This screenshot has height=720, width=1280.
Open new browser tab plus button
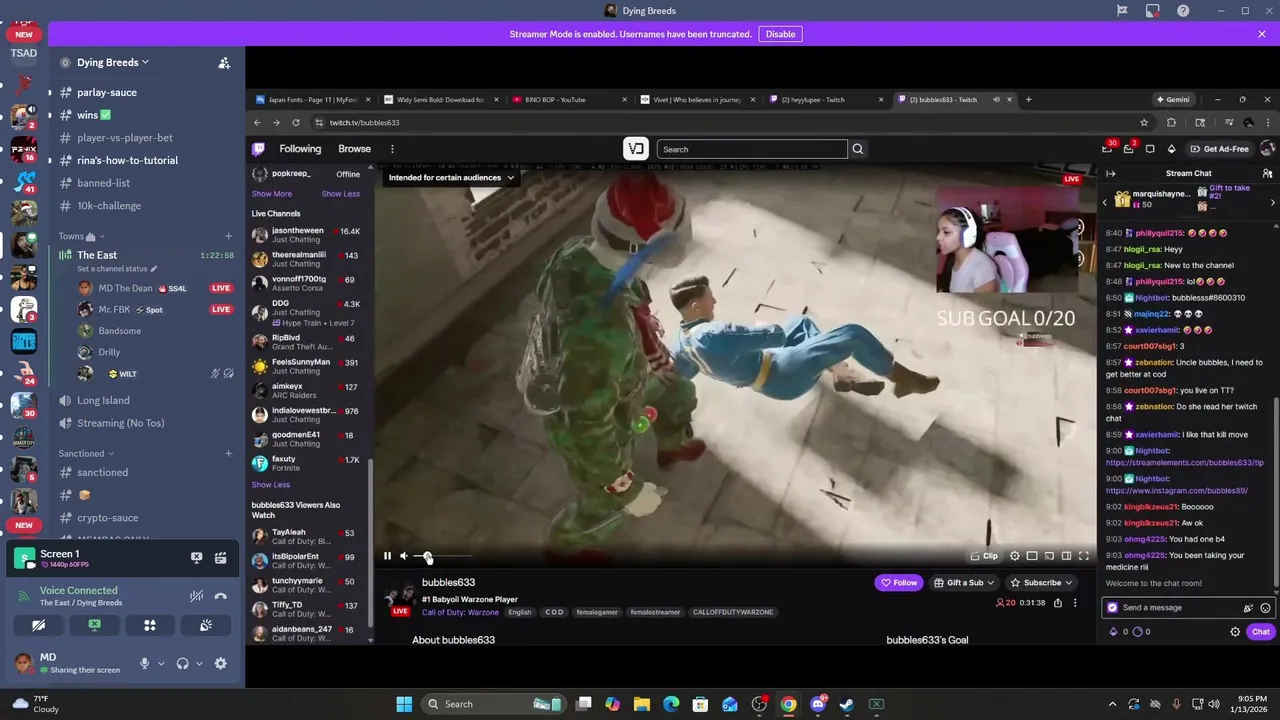click(x=1028, y=100)
